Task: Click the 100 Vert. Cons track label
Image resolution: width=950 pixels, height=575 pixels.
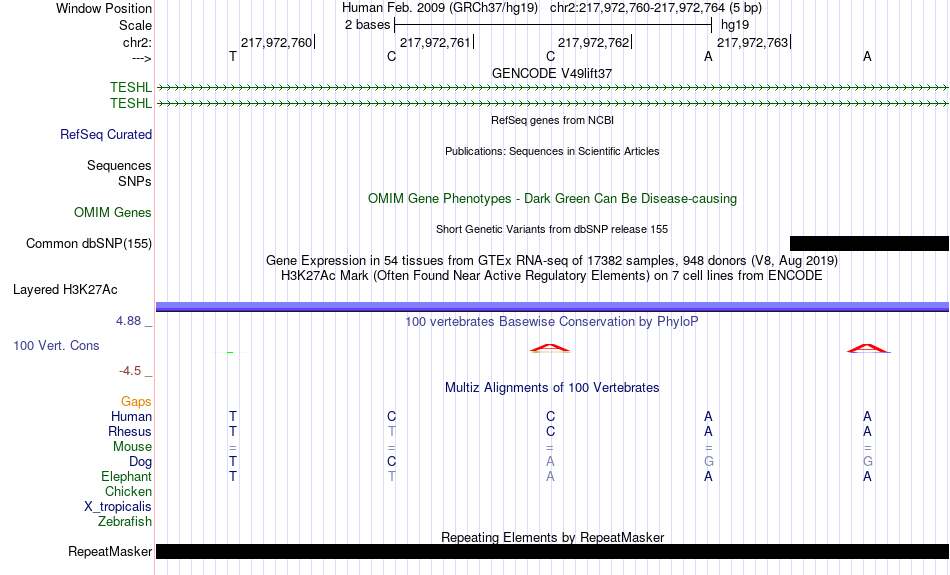Action: click(56, 345)
